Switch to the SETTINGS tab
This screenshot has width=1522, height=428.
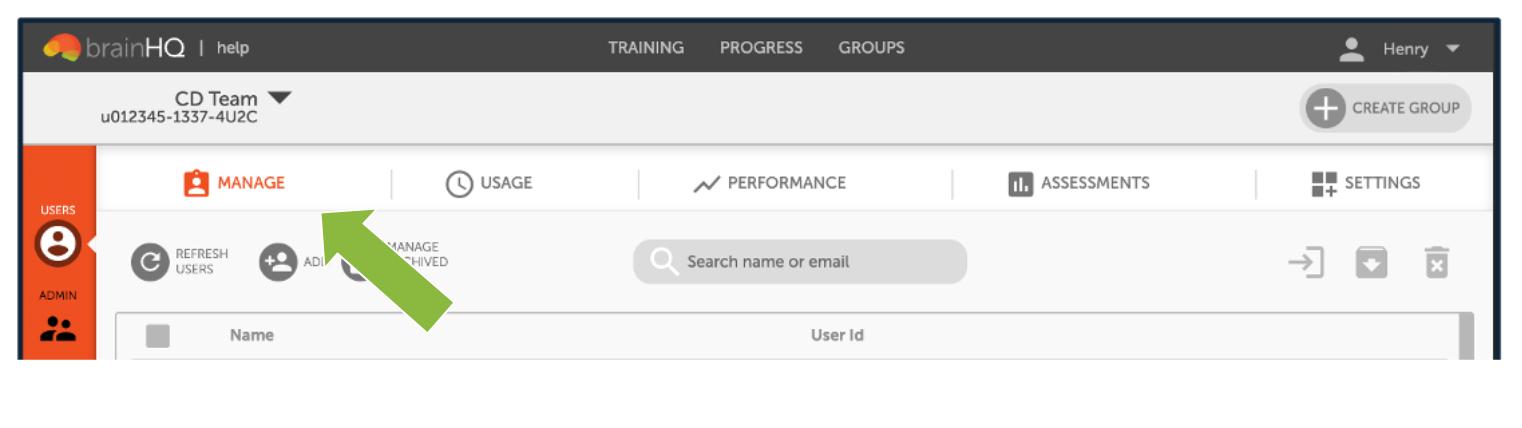tap(1365, 183)
